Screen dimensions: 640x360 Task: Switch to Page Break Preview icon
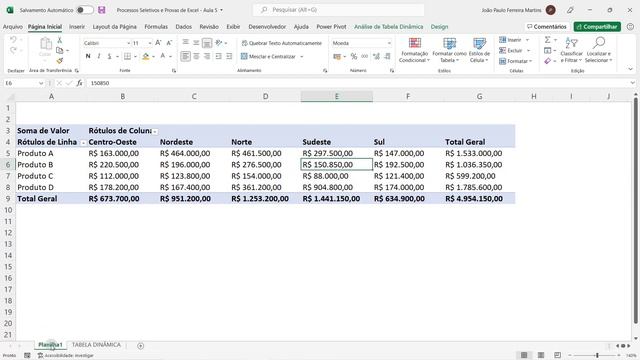tap(558, 355)
